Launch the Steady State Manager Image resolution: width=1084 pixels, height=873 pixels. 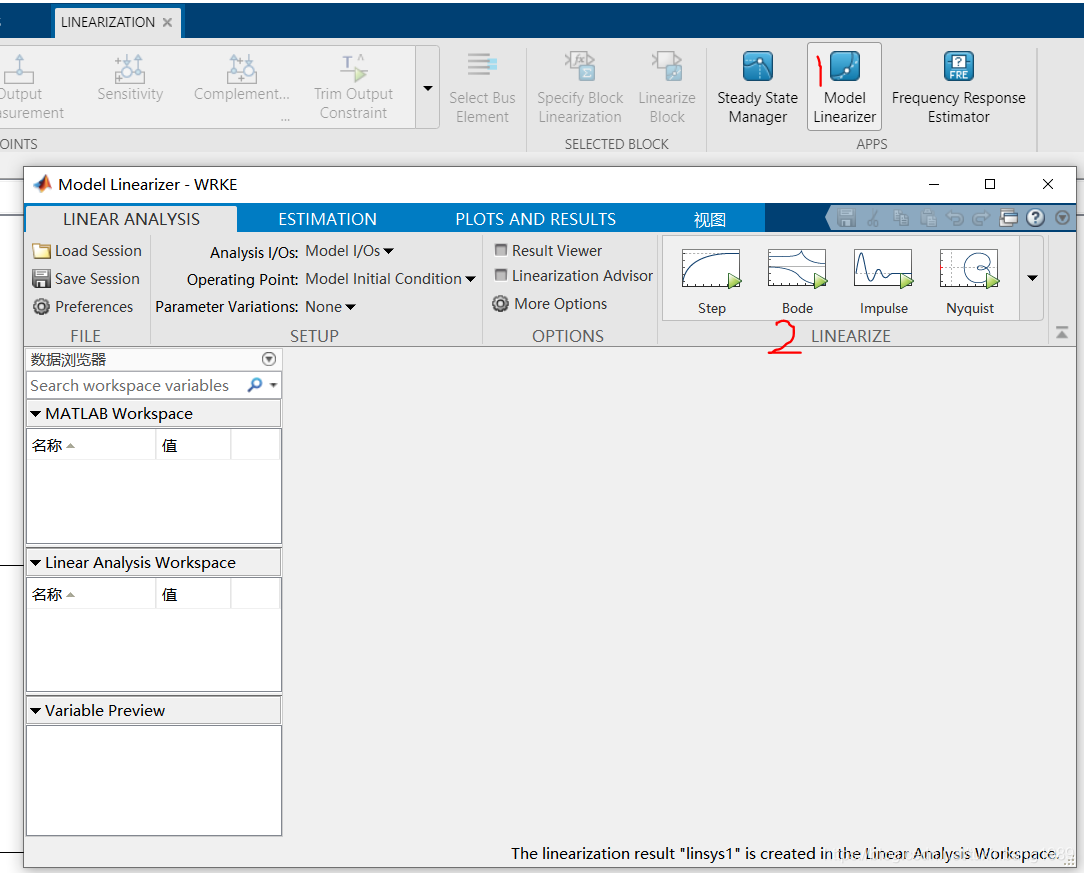tap(757, 85)
